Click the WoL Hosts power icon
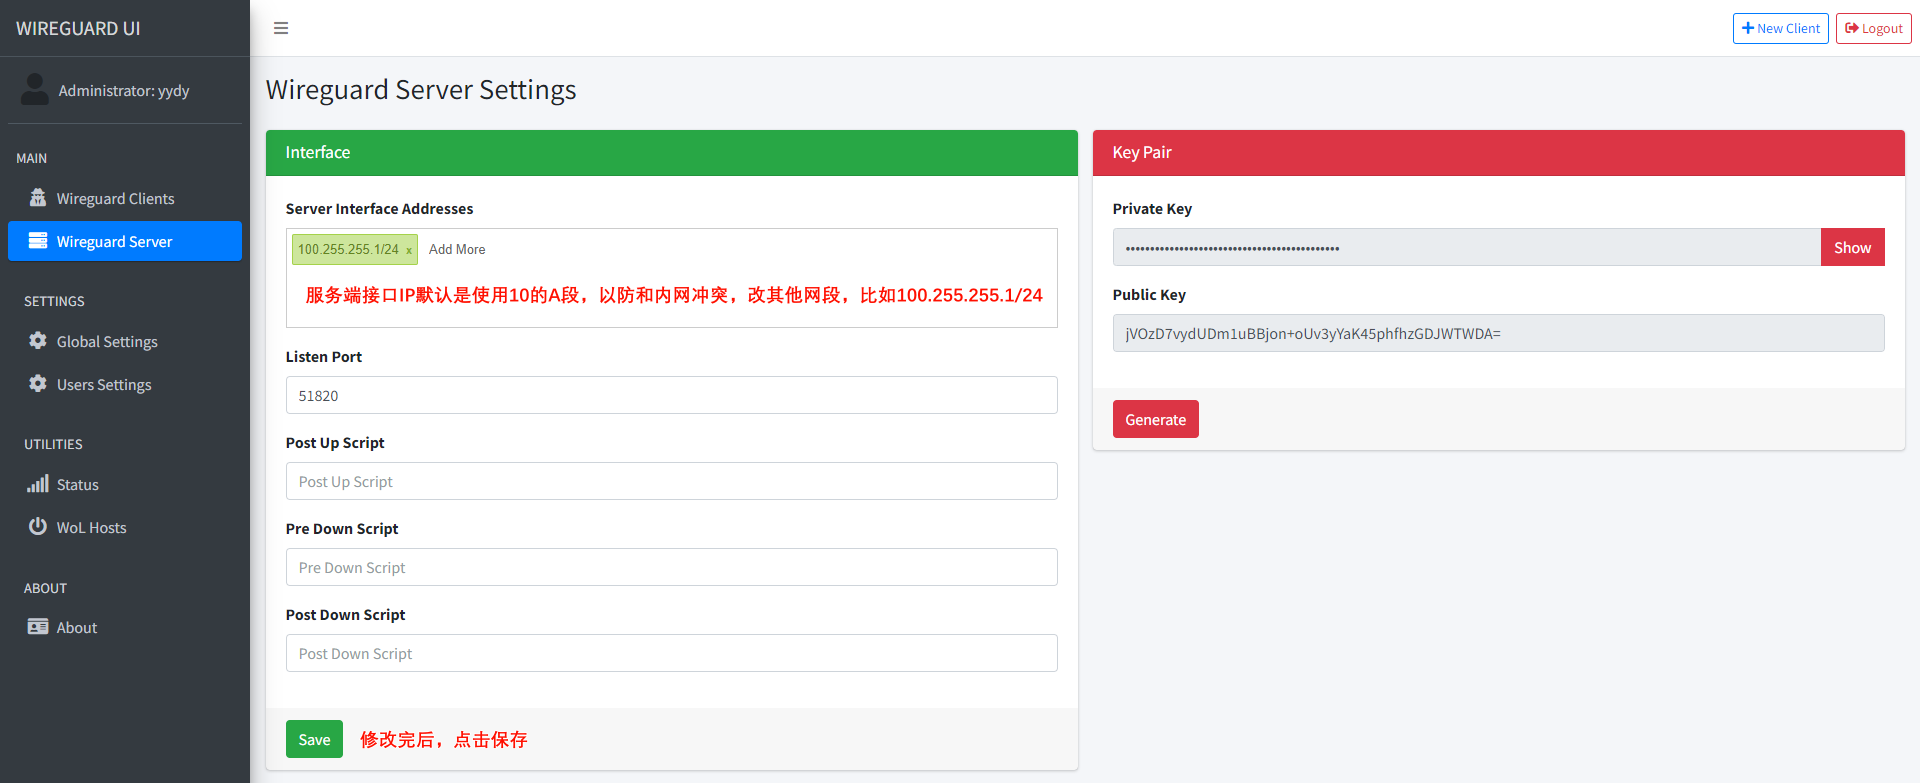 [x=38, y=527]
